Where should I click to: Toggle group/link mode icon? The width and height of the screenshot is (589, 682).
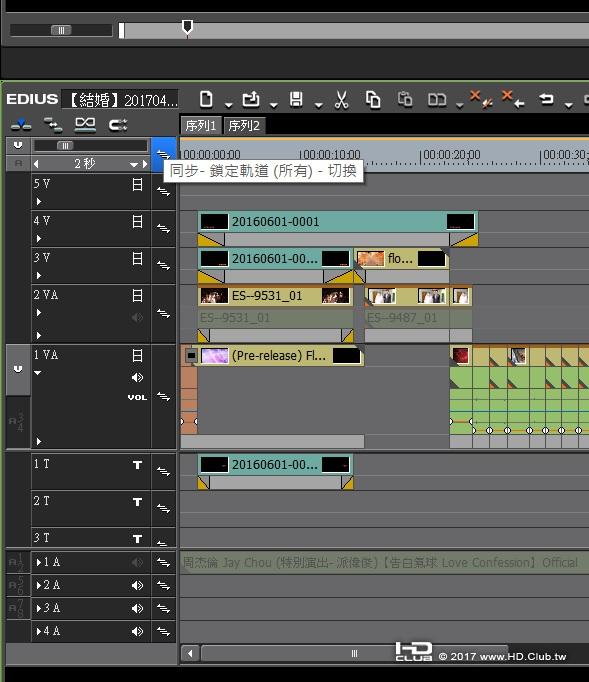point(85,125)
